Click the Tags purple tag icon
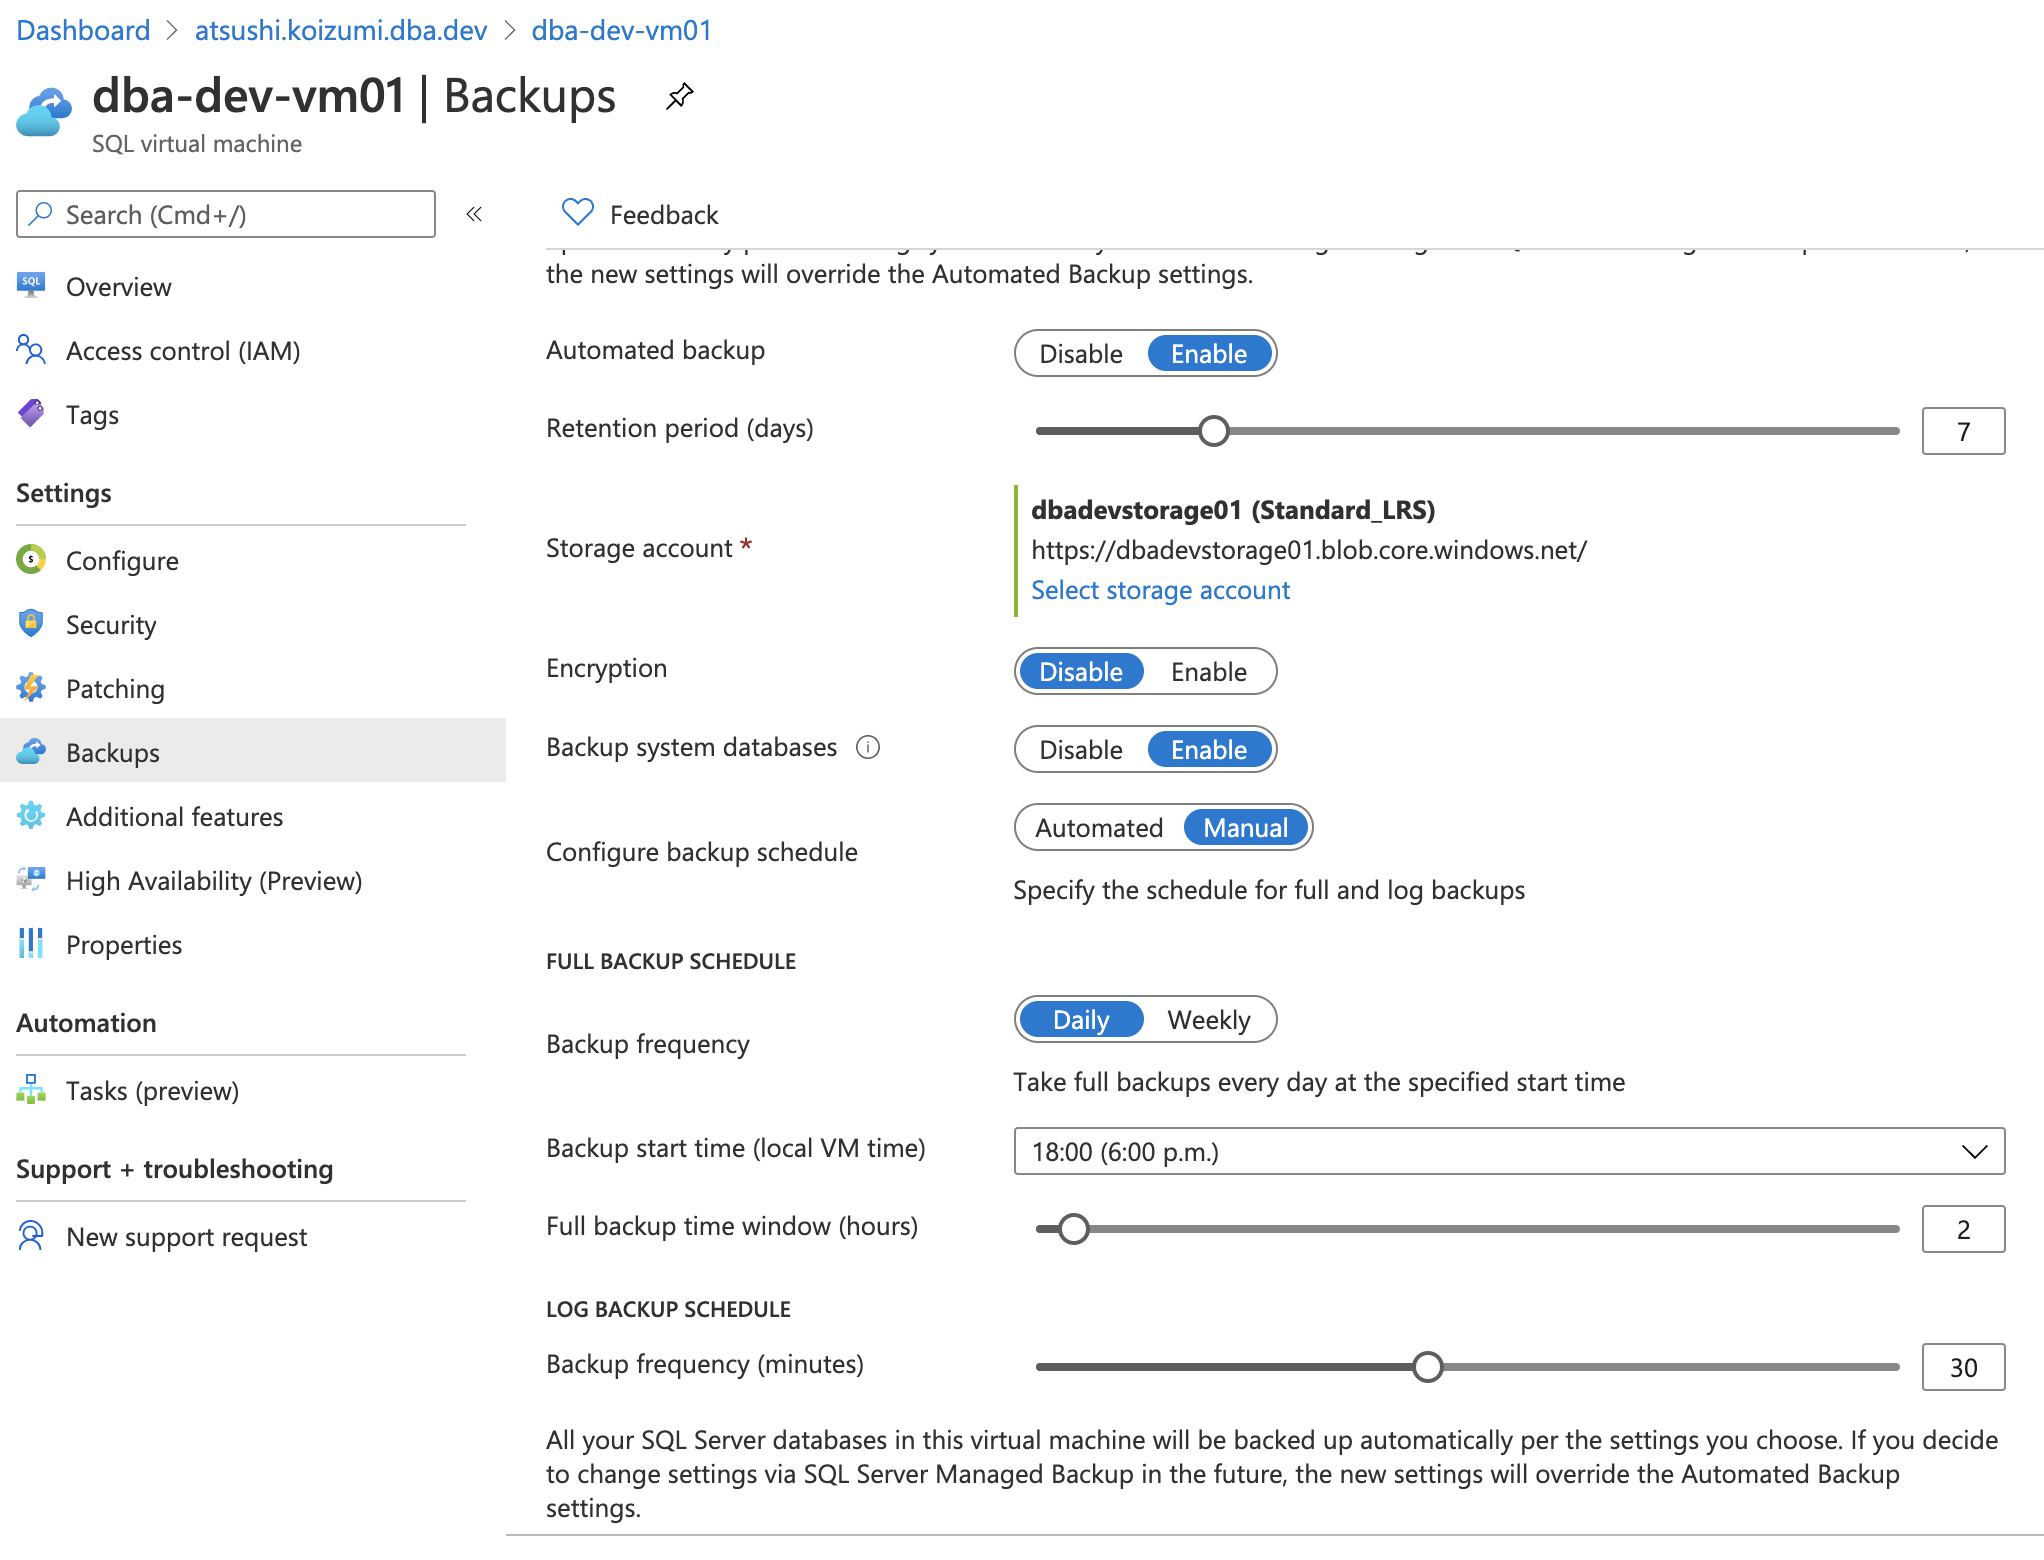2044x1560 pixels. coord(31,413)
